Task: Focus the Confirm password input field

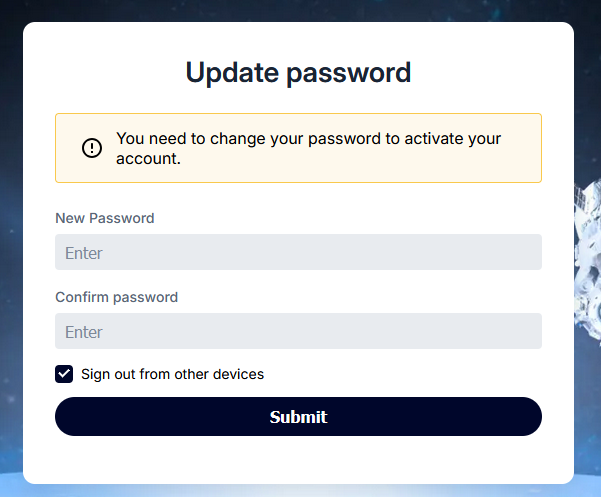Action: coord(298,331)
